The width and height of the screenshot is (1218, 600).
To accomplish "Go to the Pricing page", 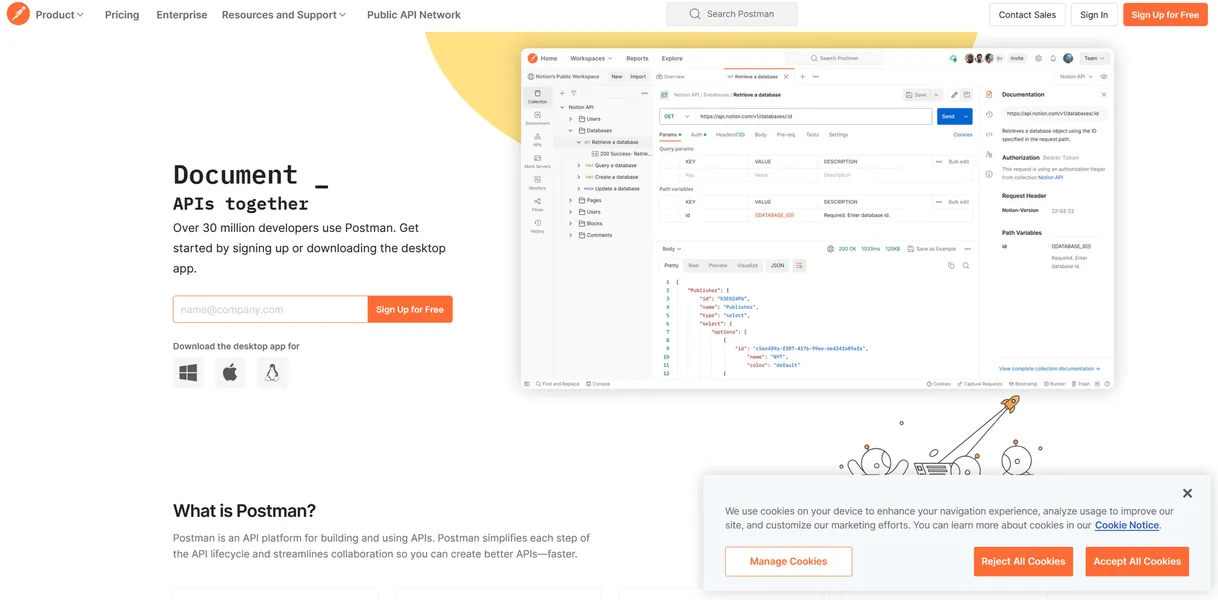I will click(x=122, y=15).
